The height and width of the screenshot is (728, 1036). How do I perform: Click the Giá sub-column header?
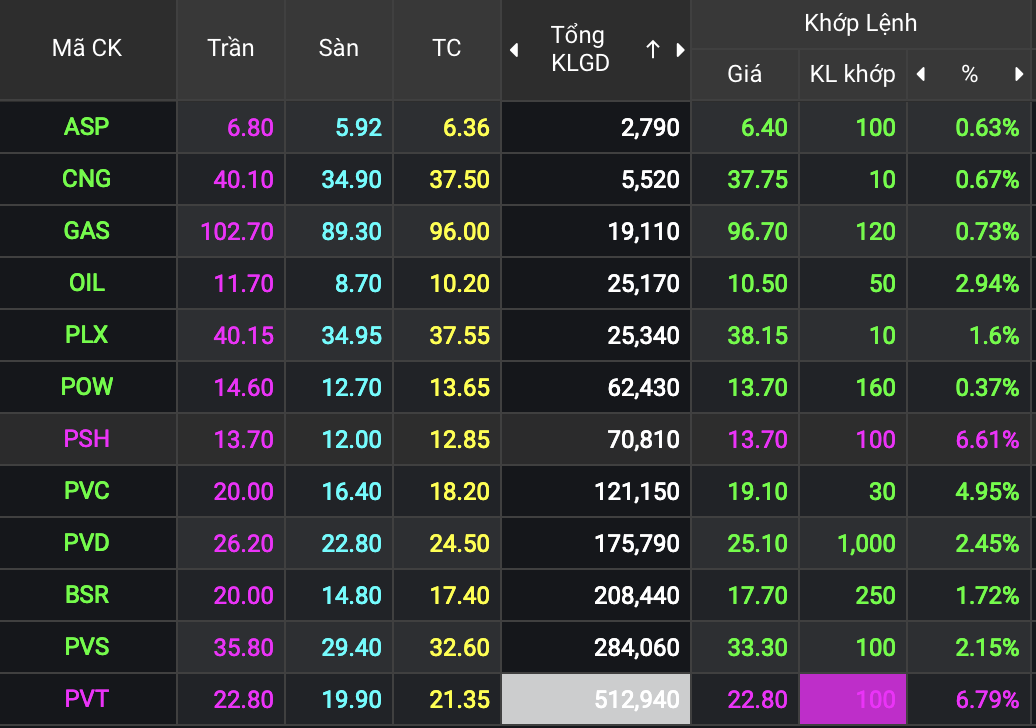point(744,74)
